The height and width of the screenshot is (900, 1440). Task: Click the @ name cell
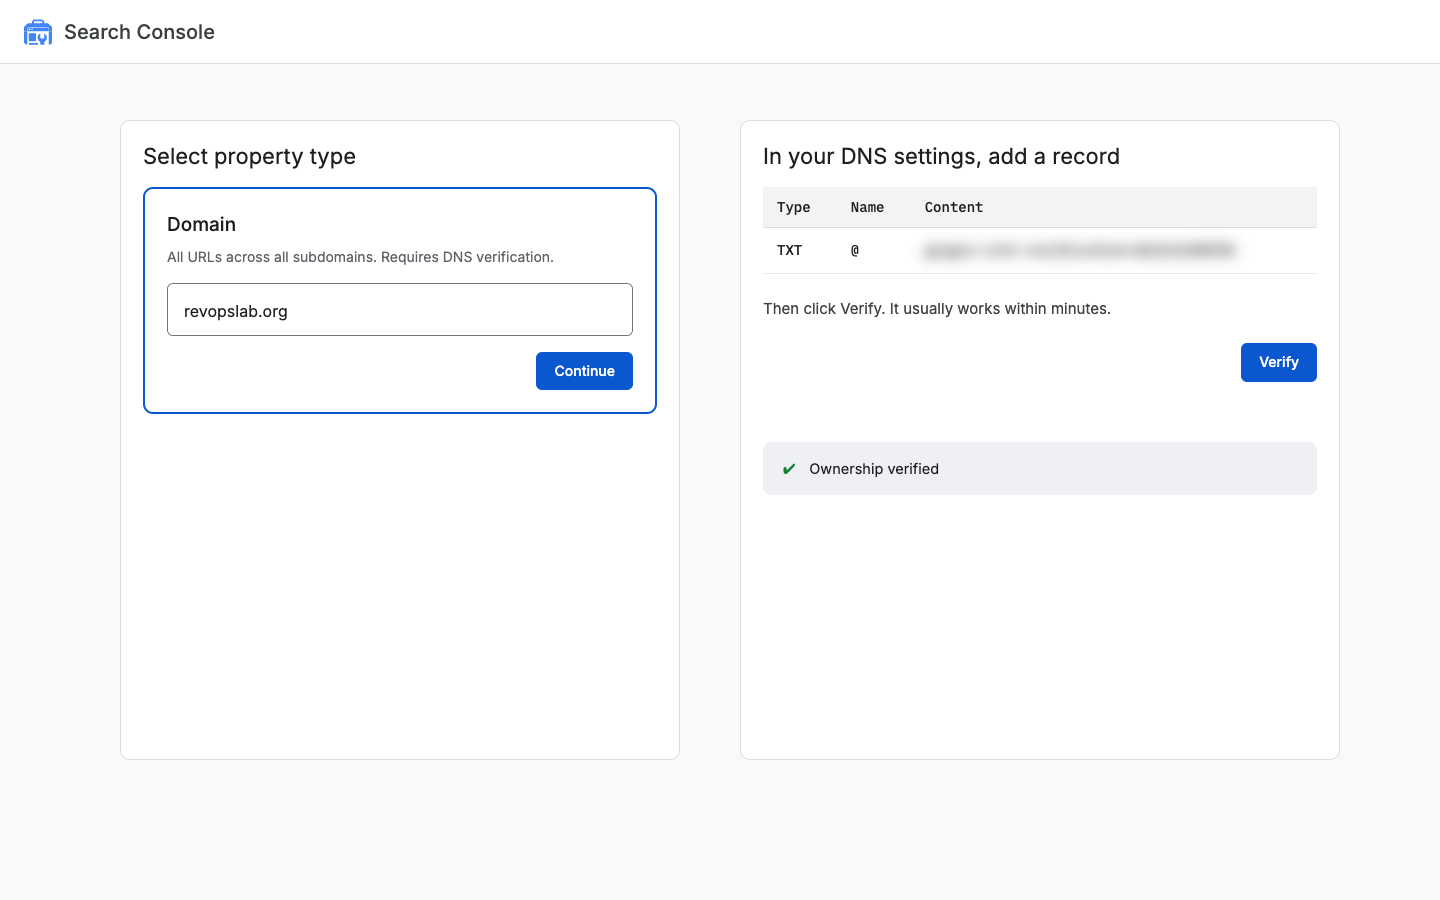click(x=855, y=250)
